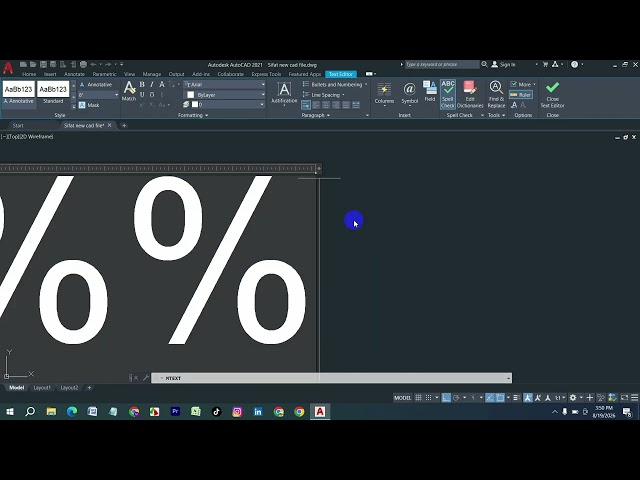Open the Justification tool
Screen dimensions: 640x480
coord(284,92)
